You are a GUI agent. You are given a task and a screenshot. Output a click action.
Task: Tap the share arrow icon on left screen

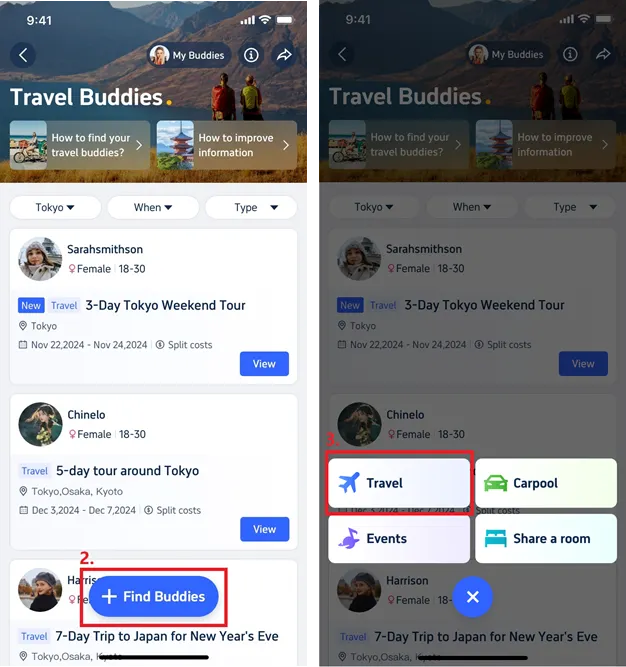coord(284,55)
